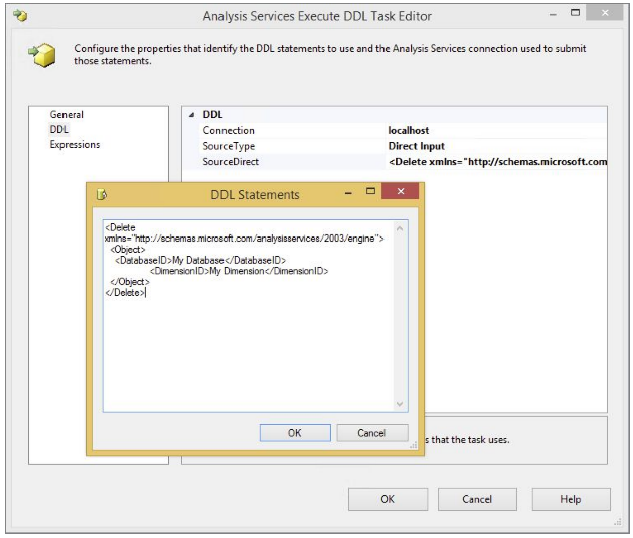Minimize the DDL Statements dialog

345,192
